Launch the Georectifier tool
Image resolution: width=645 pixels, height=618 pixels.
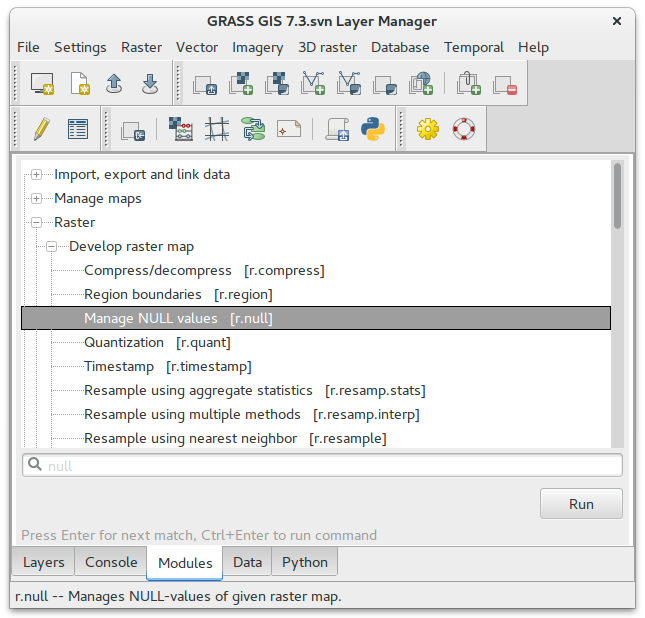[x=217, y=129]
